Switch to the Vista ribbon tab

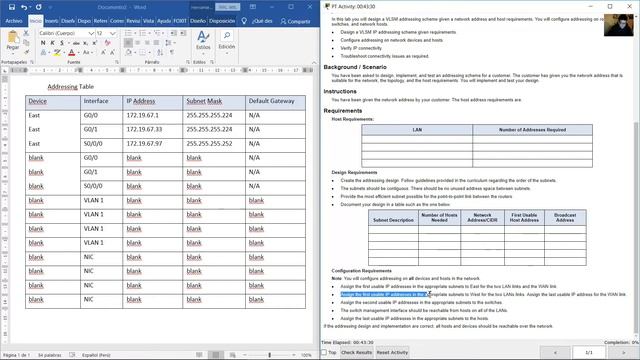coord(149,21)
